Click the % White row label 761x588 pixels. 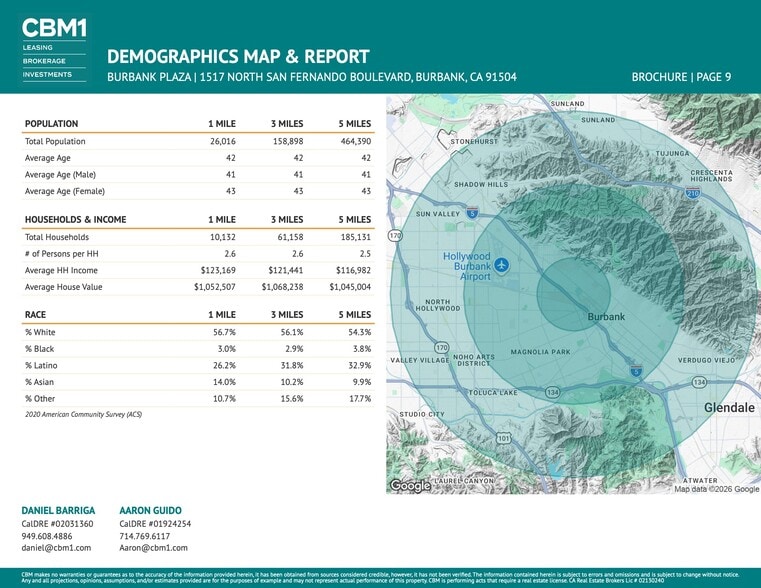pyautogui.click(x=40, y=332)
